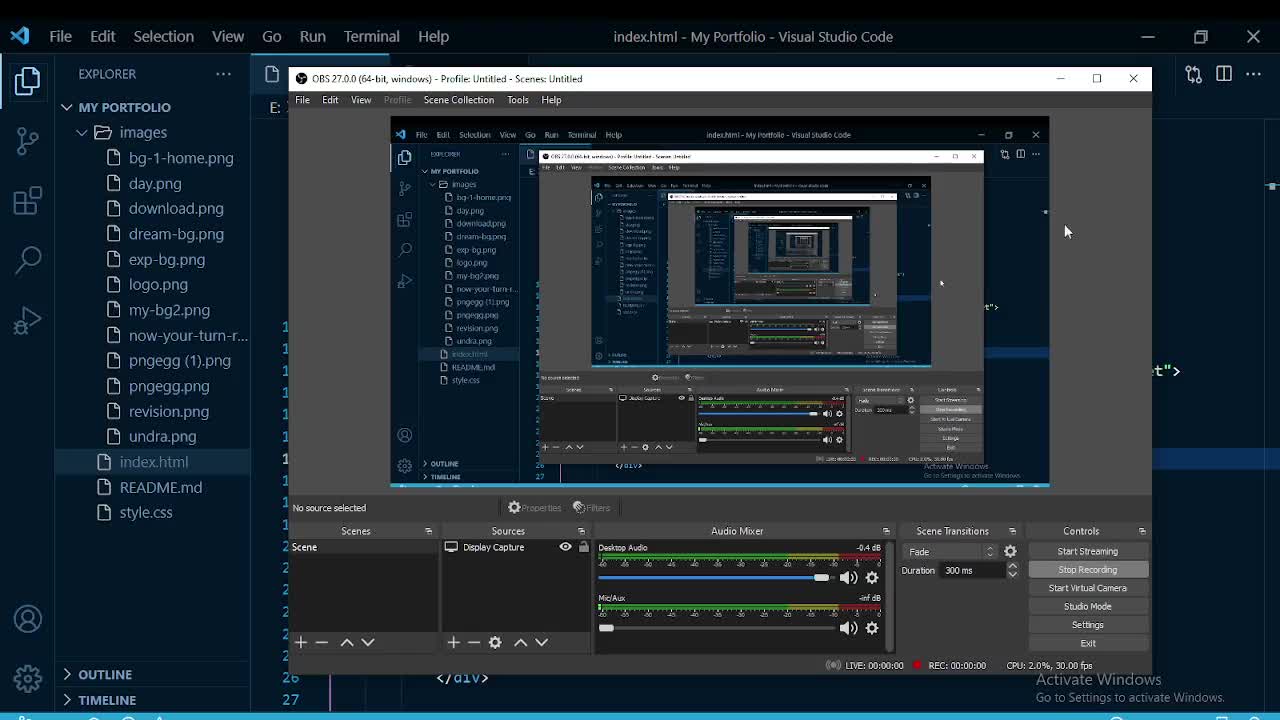Open Run and Debug view in sidebar
Image resolution: width=1280 pixels, height=720 pixels.
[28, 321]
